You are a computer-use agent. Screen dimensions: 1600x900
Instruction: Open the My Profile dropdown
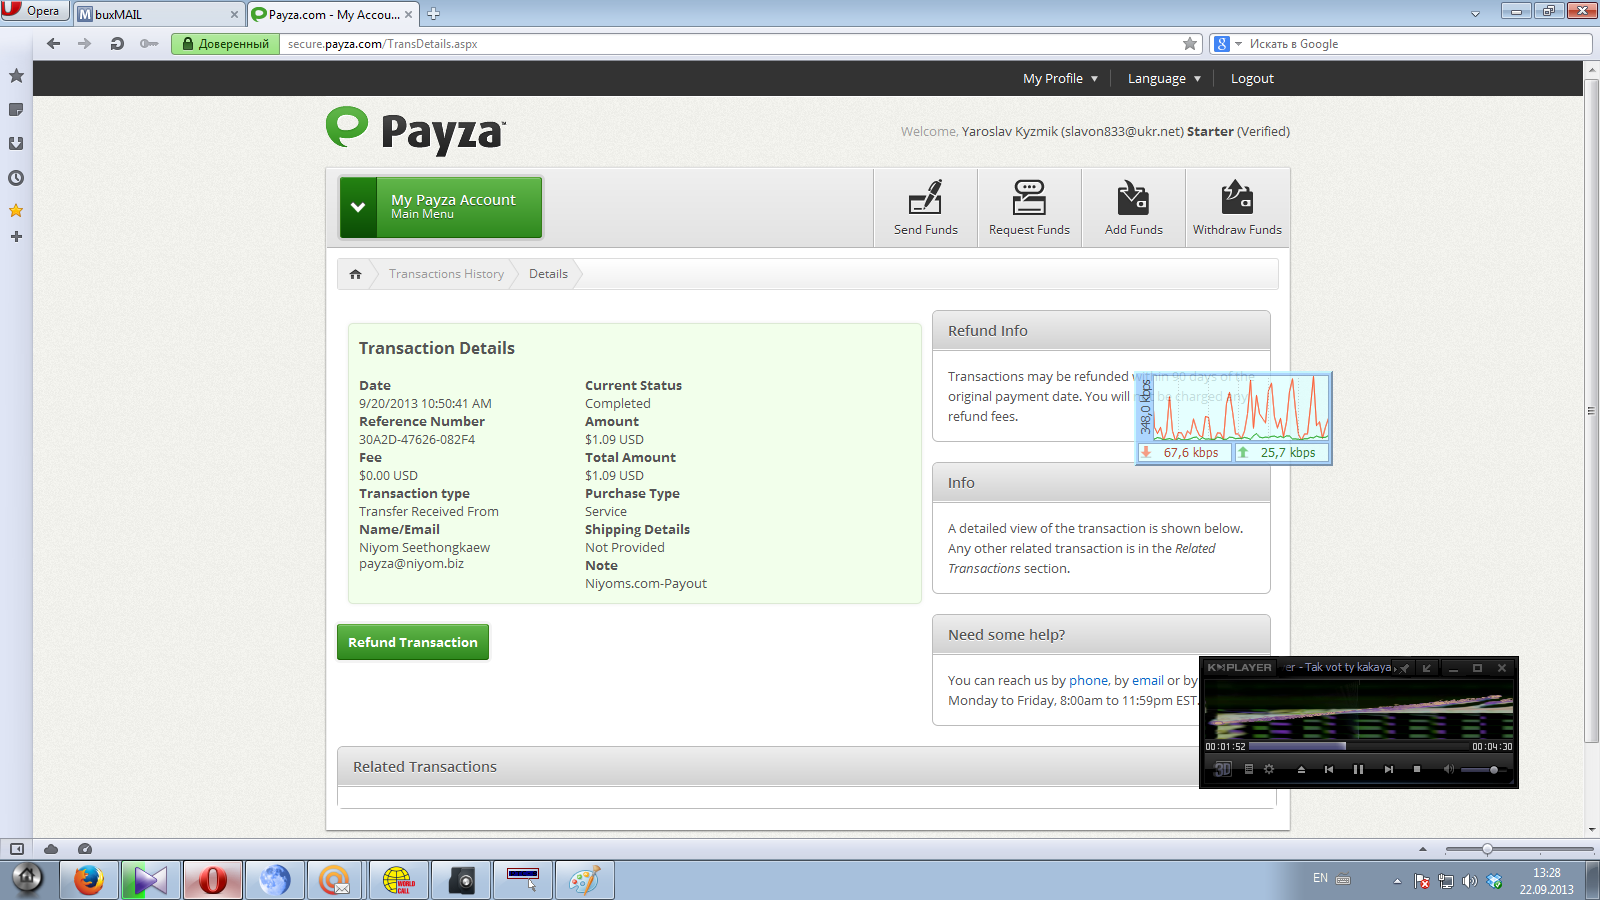coord(1060,79)
